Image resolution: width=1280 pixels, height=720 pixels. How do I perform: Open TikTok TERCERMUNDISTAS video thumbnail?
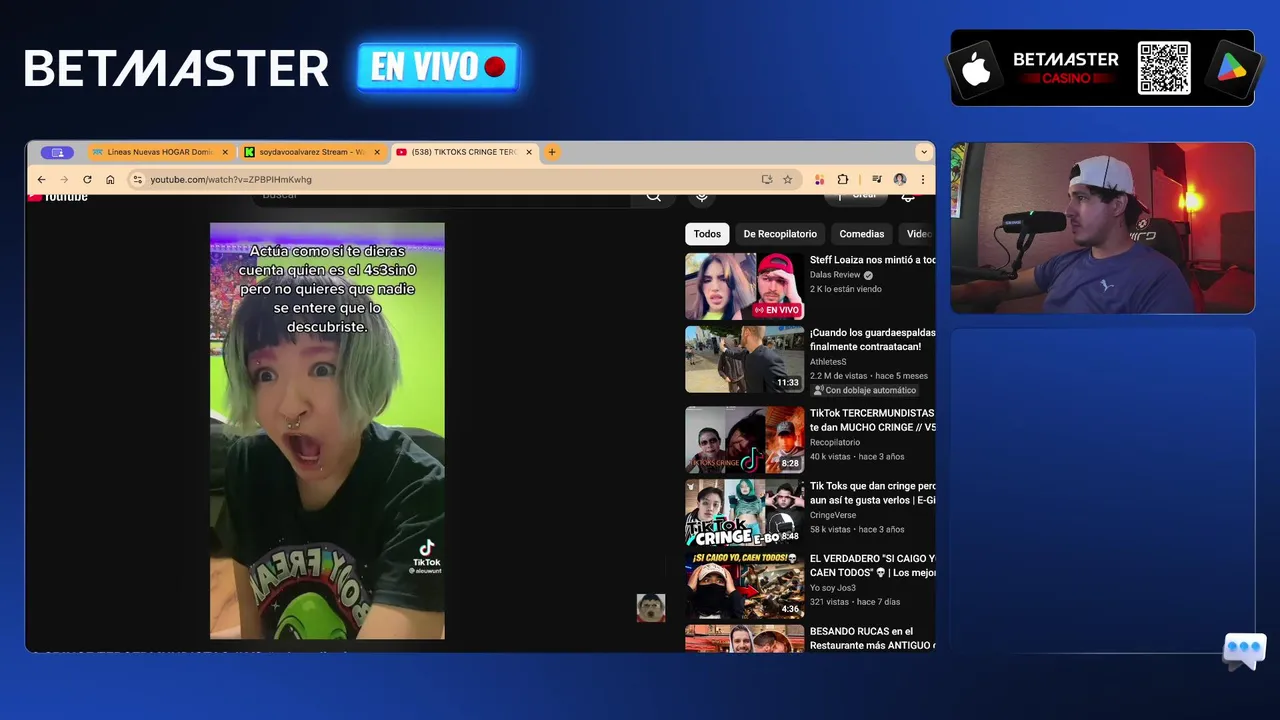coord(744,439)
